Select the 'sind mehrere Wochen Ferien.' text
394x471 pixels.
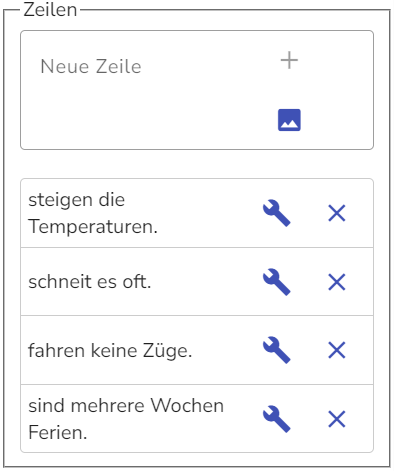[x=126, y=419]
